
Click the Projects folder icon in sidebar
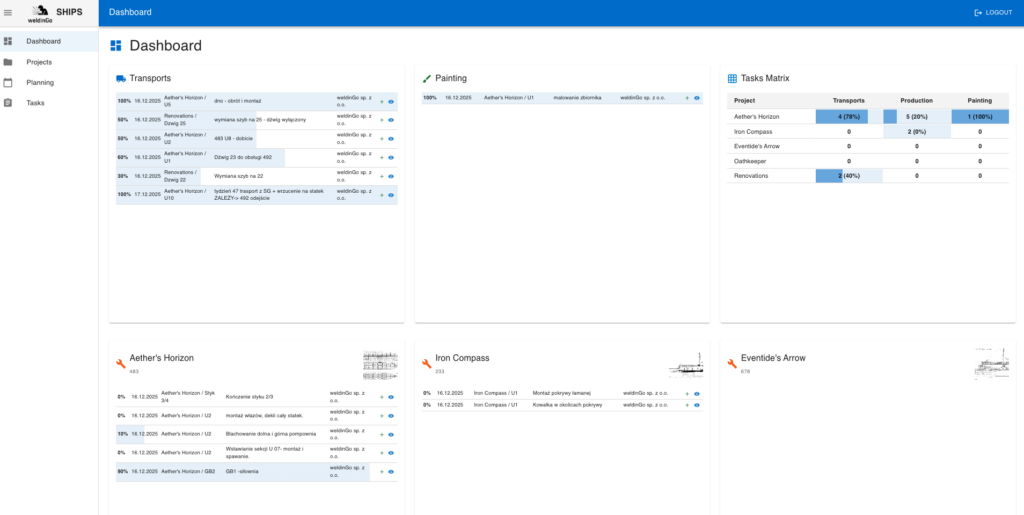[x=8, y=62]
